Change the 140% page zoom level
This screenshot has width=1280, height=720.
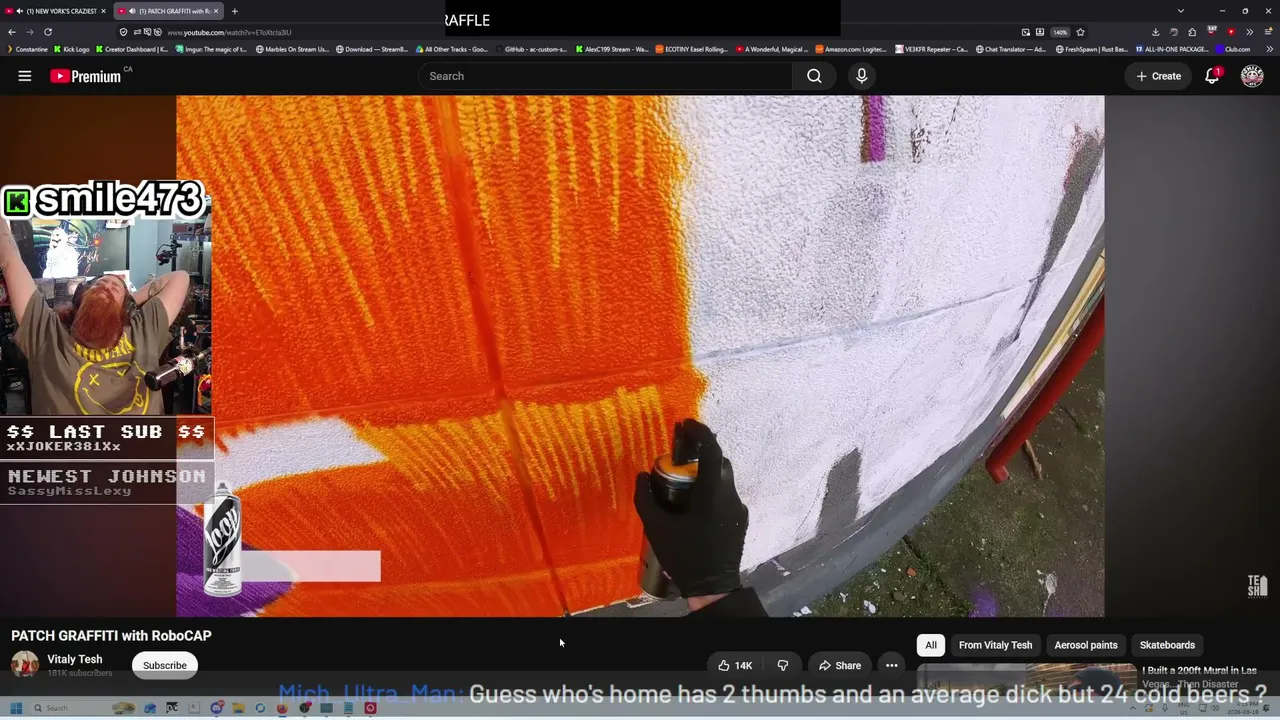coord(1060,32)
